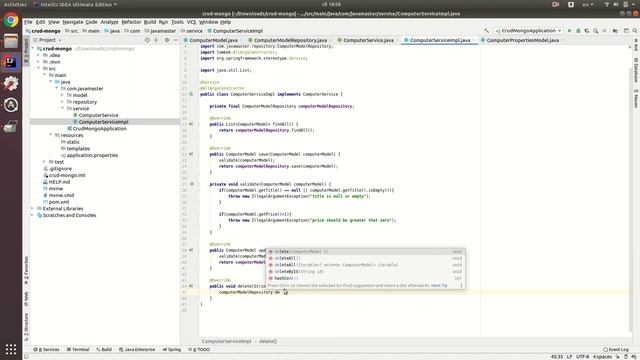Open the TODO tool window button
The image size is (640, 360).
[199, 349]
